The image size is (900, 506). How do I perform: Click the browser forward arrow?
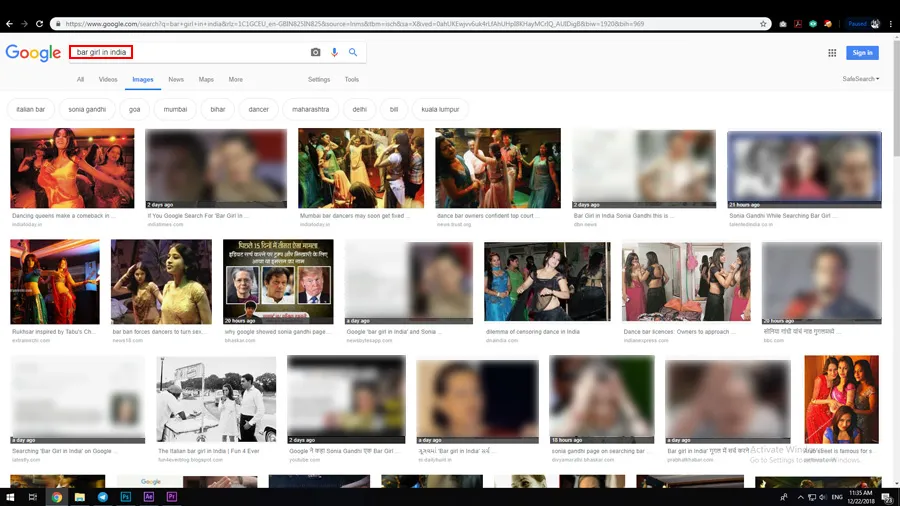[24, 24]
